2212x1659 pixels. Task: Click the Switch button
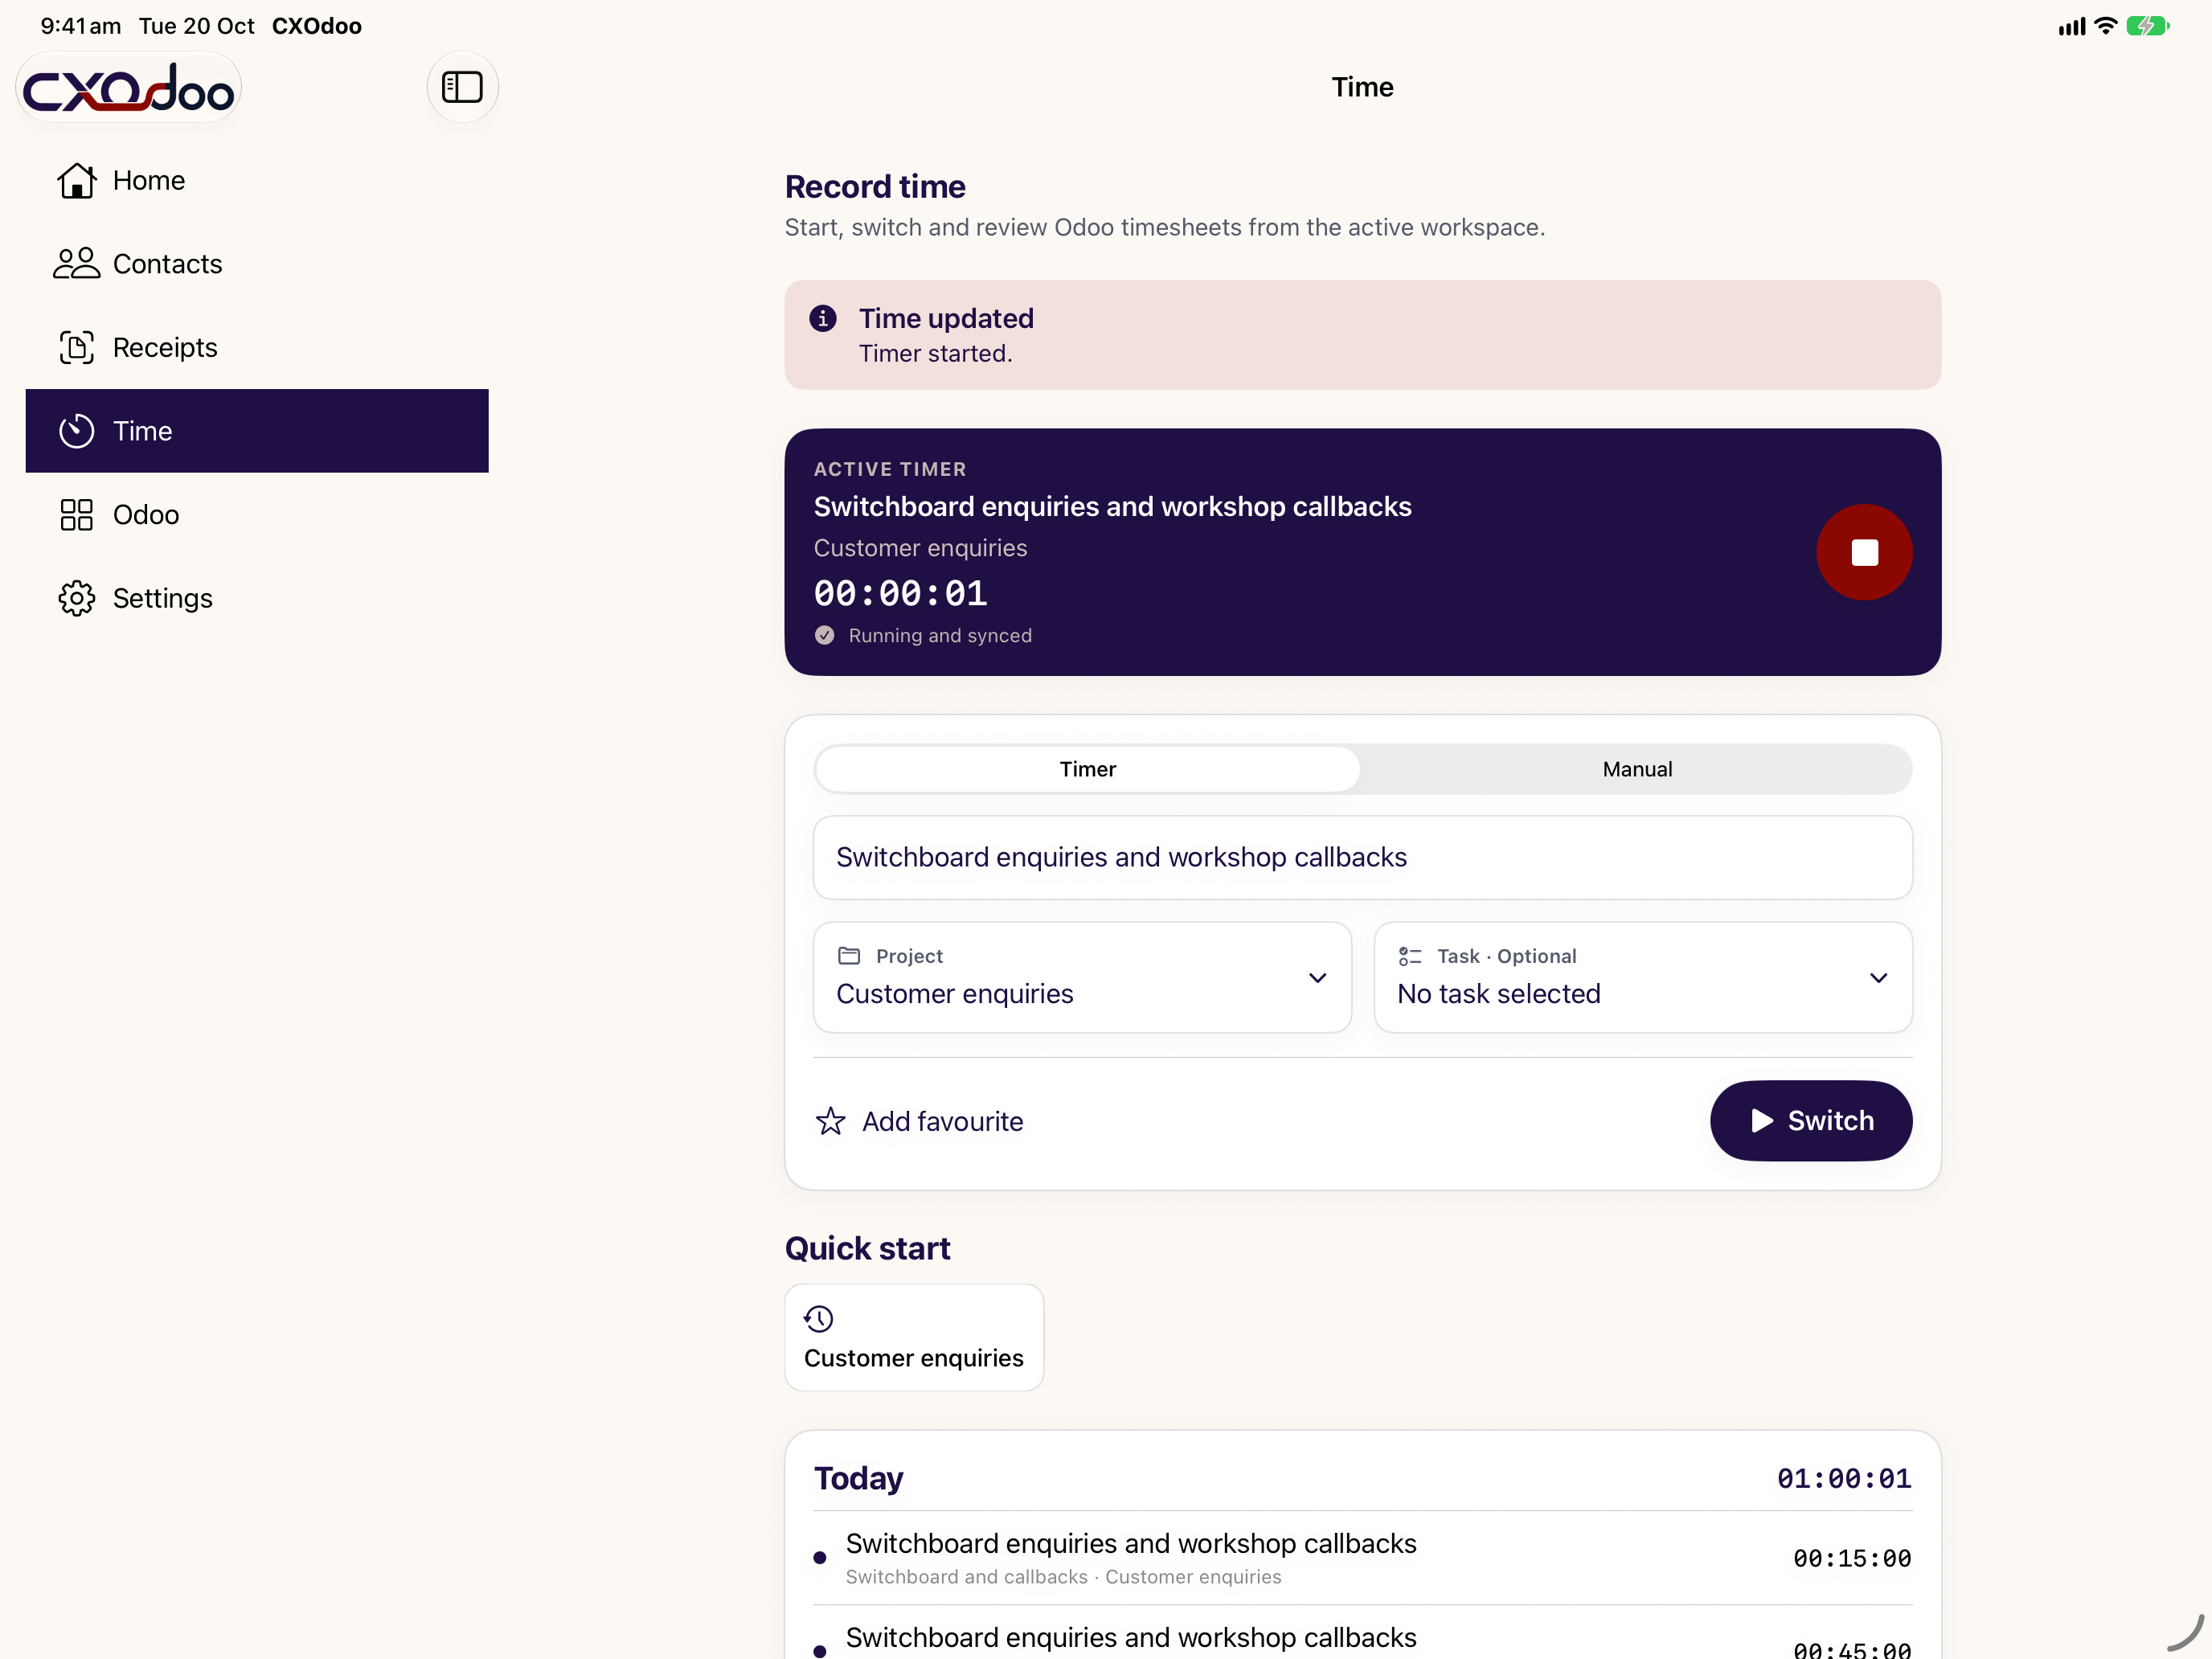(x=1811, y=1120)
